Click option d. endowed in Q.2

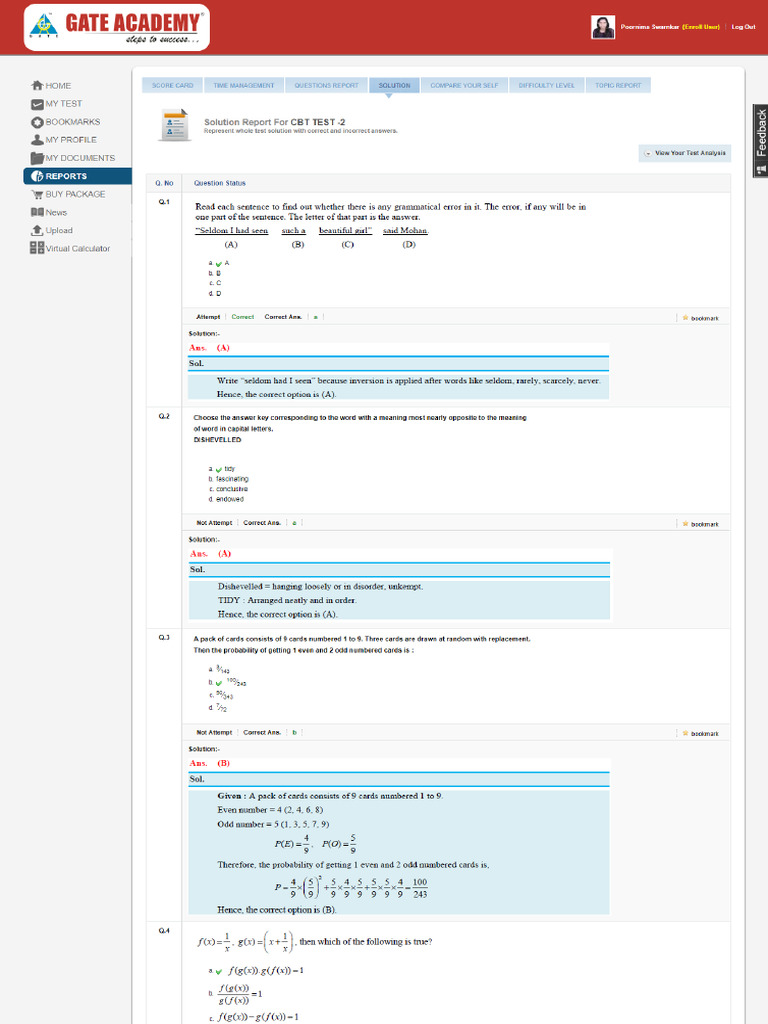pyautogui.click(x=226, y=499)
